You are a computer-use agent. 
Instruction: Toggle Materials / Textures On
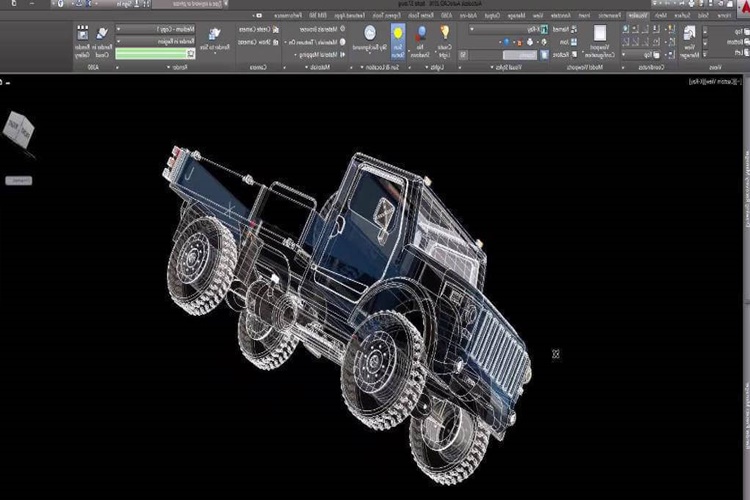(x=316, y=42)
